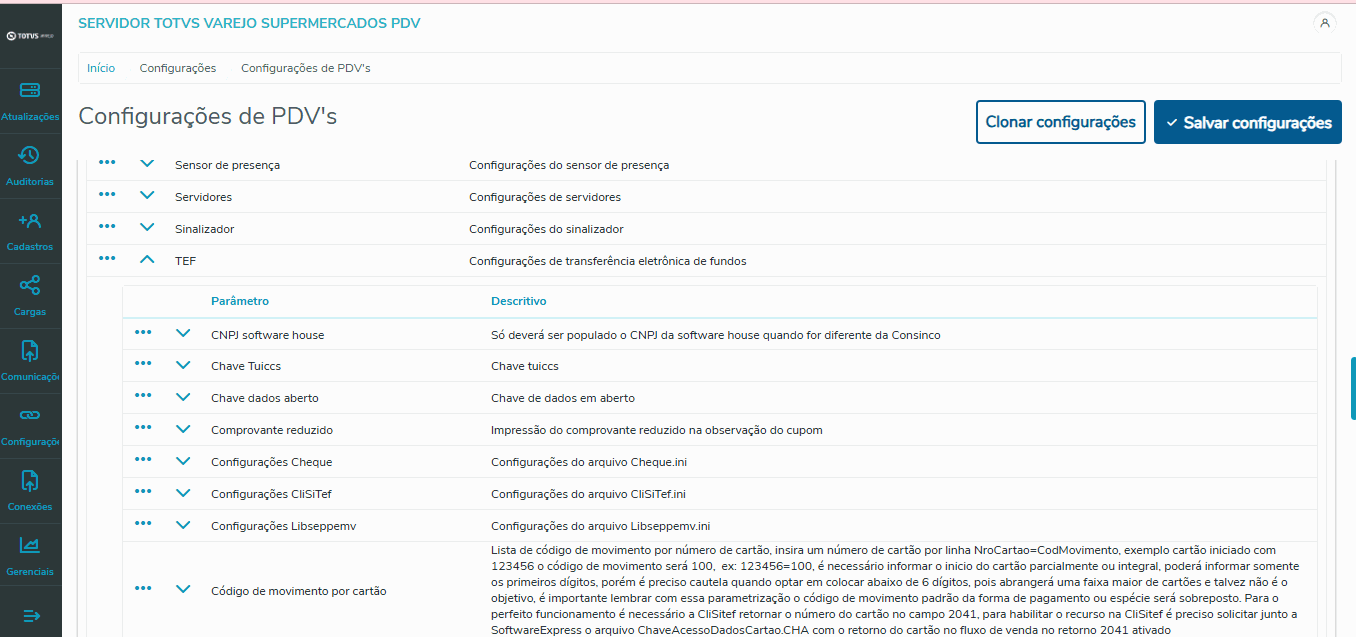This screenshot has height=637, width=1356.
Task: Open options menu for Servidores row
Action: point(107,195)
